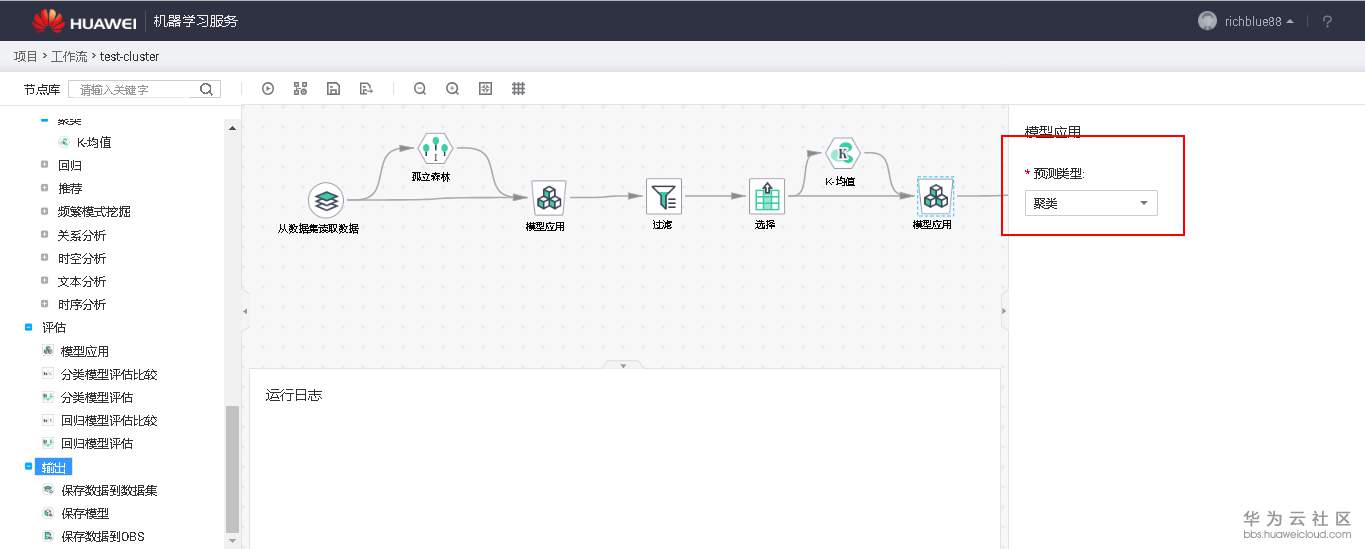Select the 过滤 filter node
The width and height of the screenshot is (1365, 549).
coord(663,197)
